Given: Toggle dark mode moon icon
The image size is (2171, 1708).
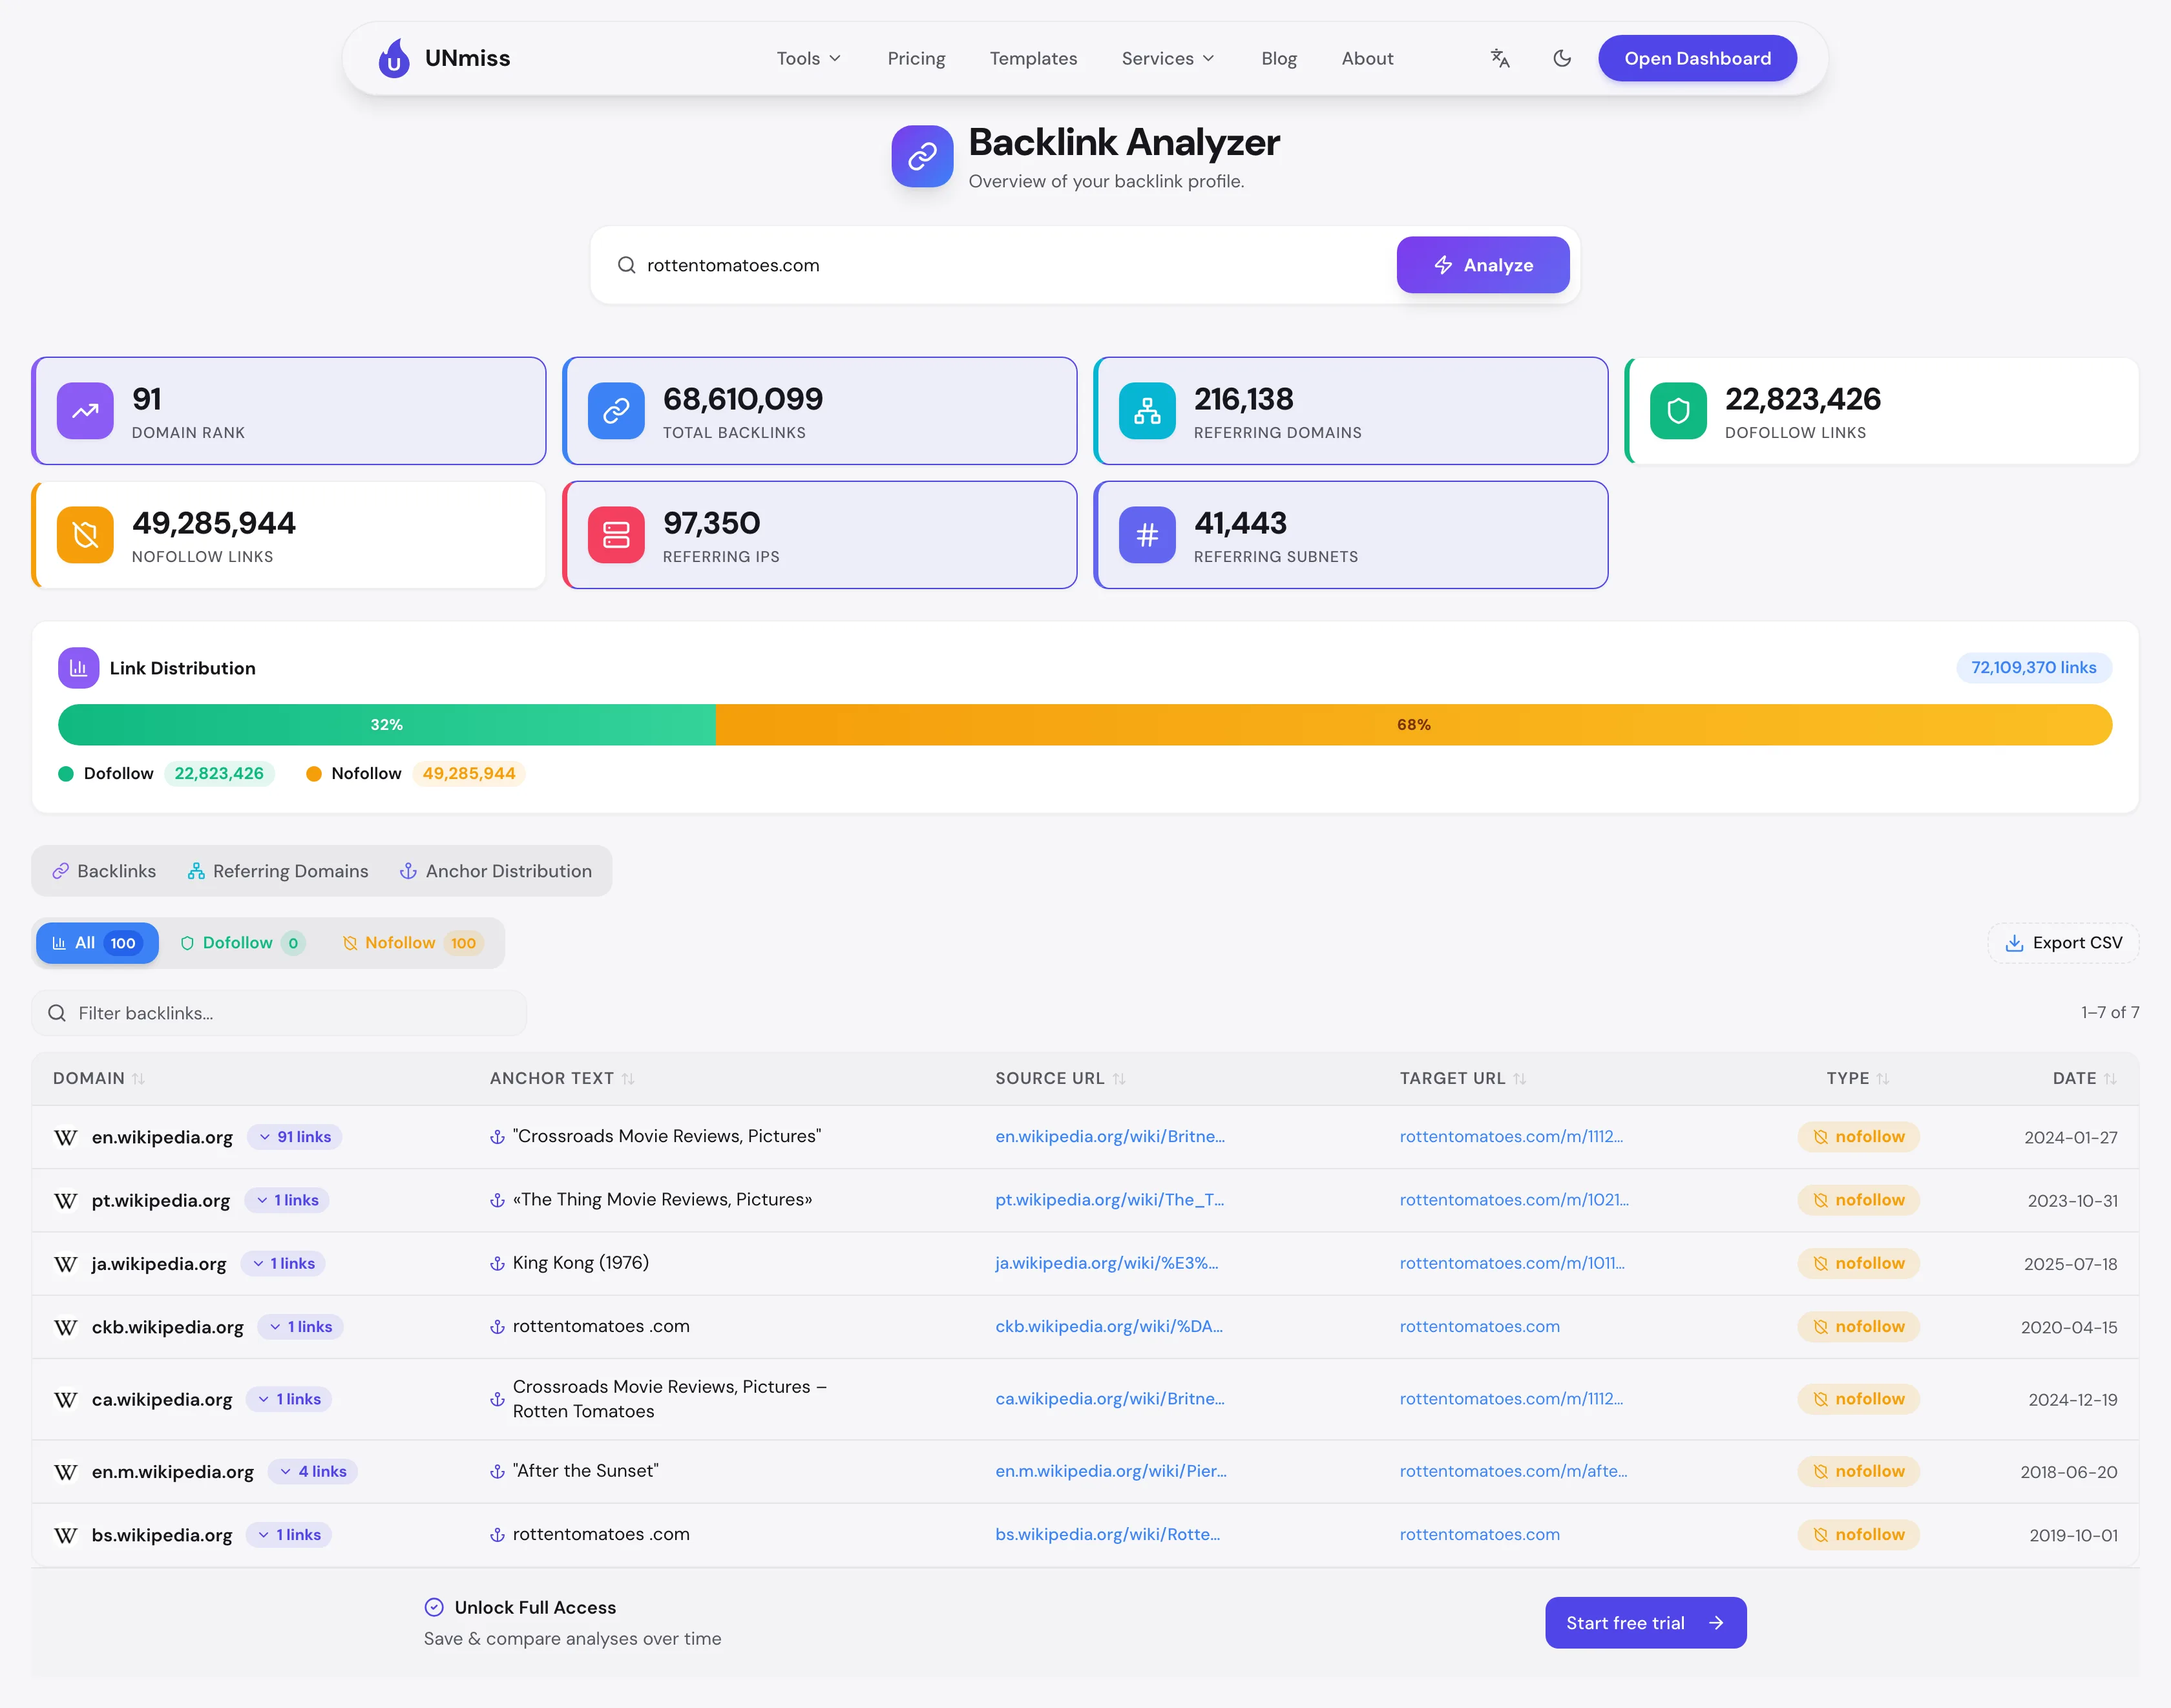Looking at the screenshot, I should (1562, 58).
